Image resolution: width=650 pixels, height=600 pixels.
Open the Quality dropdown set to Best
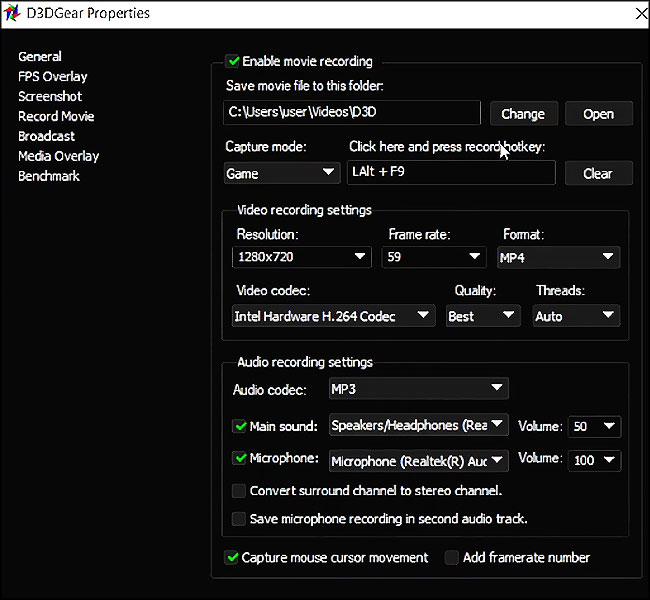click(x=483, y=316)
